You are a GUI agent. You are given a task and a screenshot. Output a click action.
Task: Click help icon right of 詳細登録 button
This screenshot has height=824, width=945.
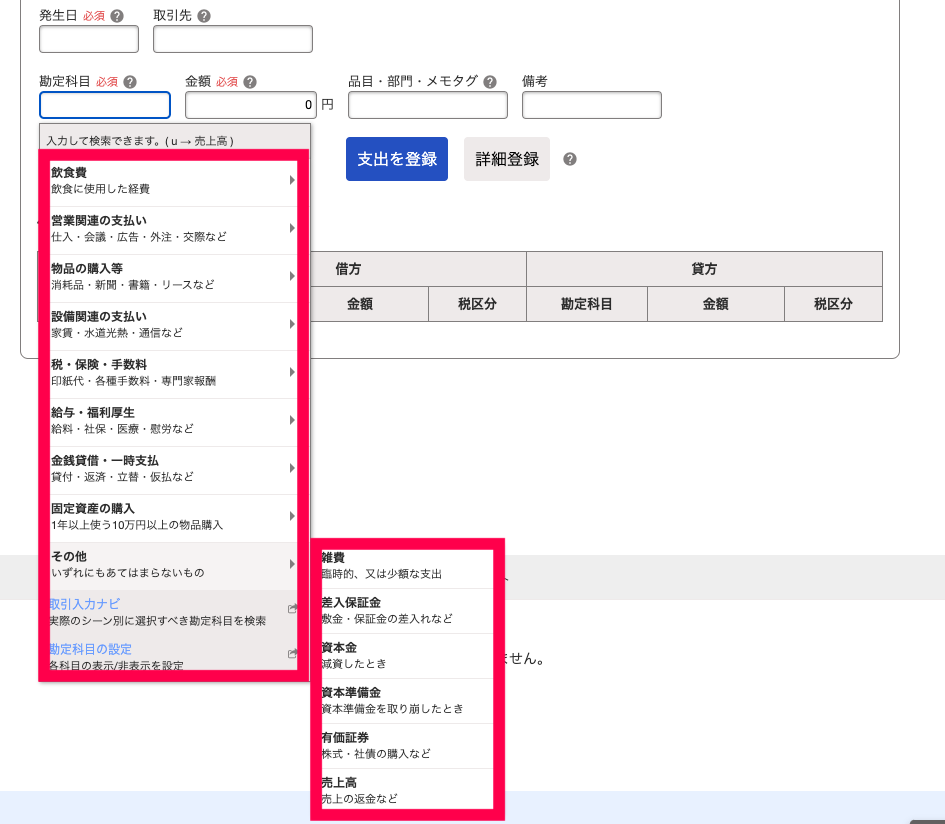pos(570,159)
